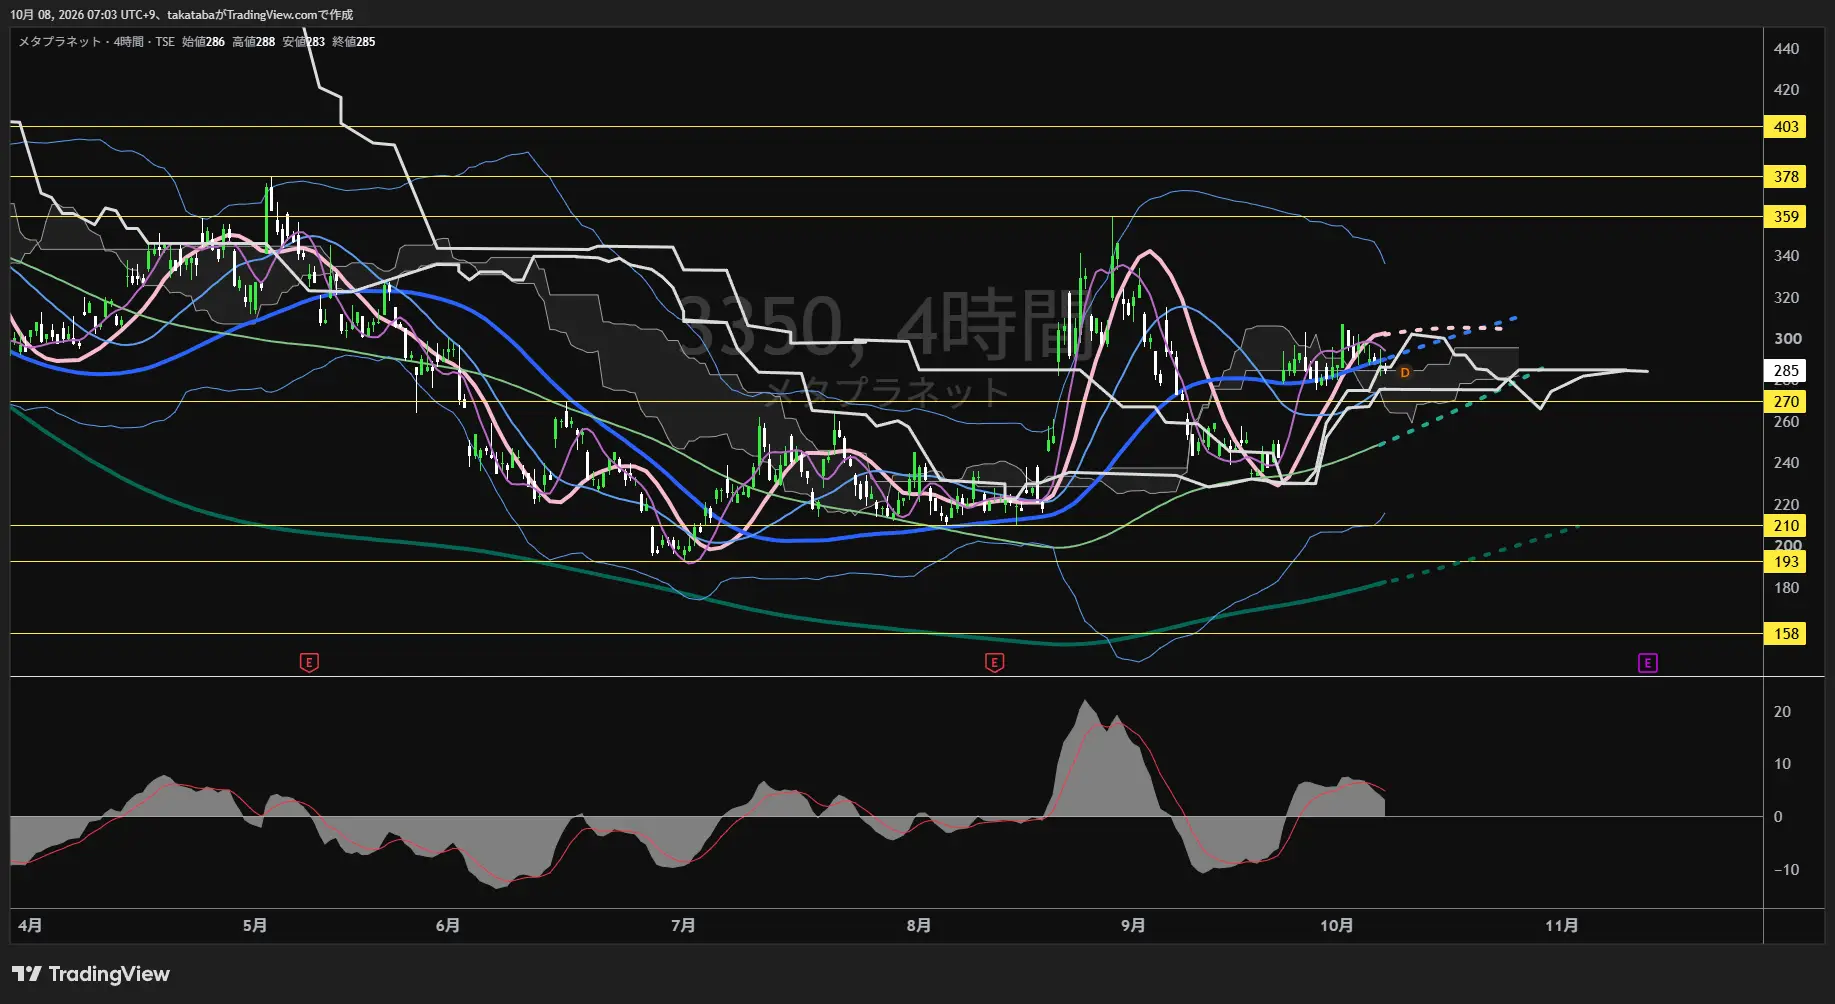Click the 高値288 high value
1835x1004 pixels.
click(x=253, y=42)
